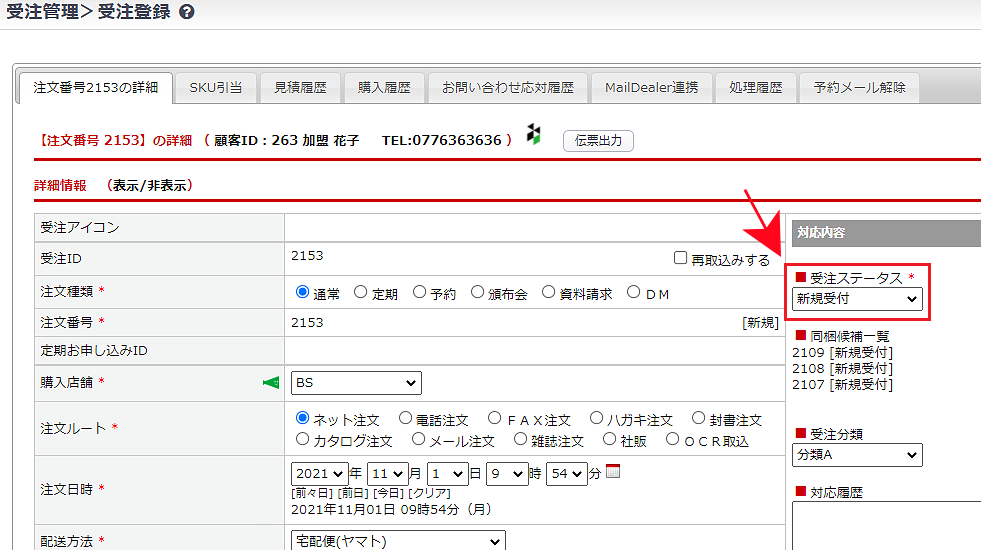Open the 購入店舗 dropdown showing BS

point(356,383)
